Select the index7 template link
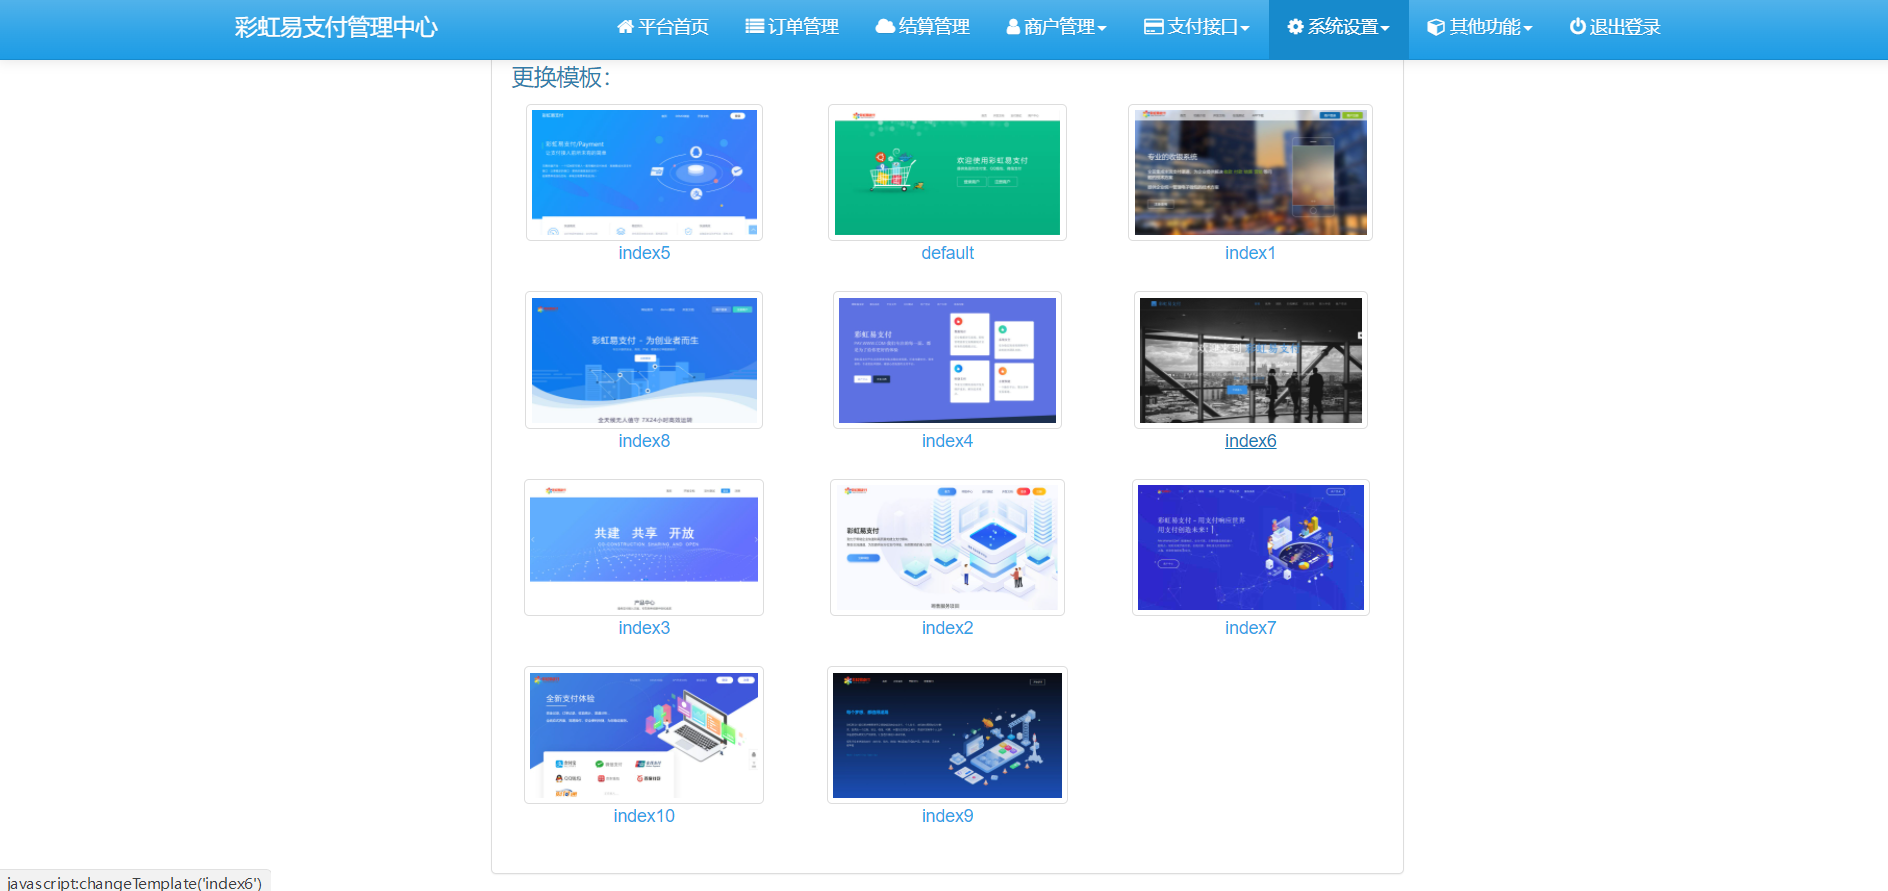Viewport: 1888px width, 891px height. (x=1250, y=628)
